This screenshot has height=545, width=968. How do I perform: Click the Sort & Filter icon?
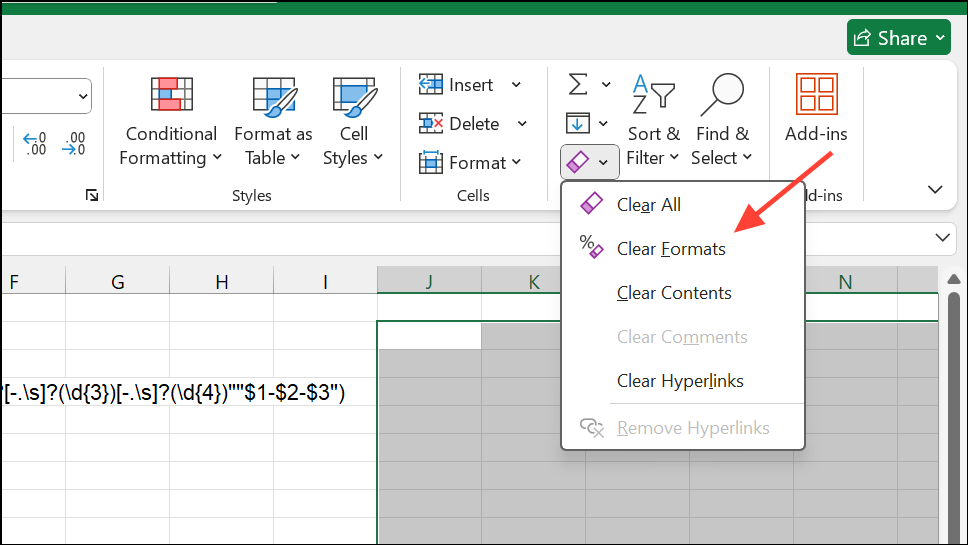click(x=653, y=96)
